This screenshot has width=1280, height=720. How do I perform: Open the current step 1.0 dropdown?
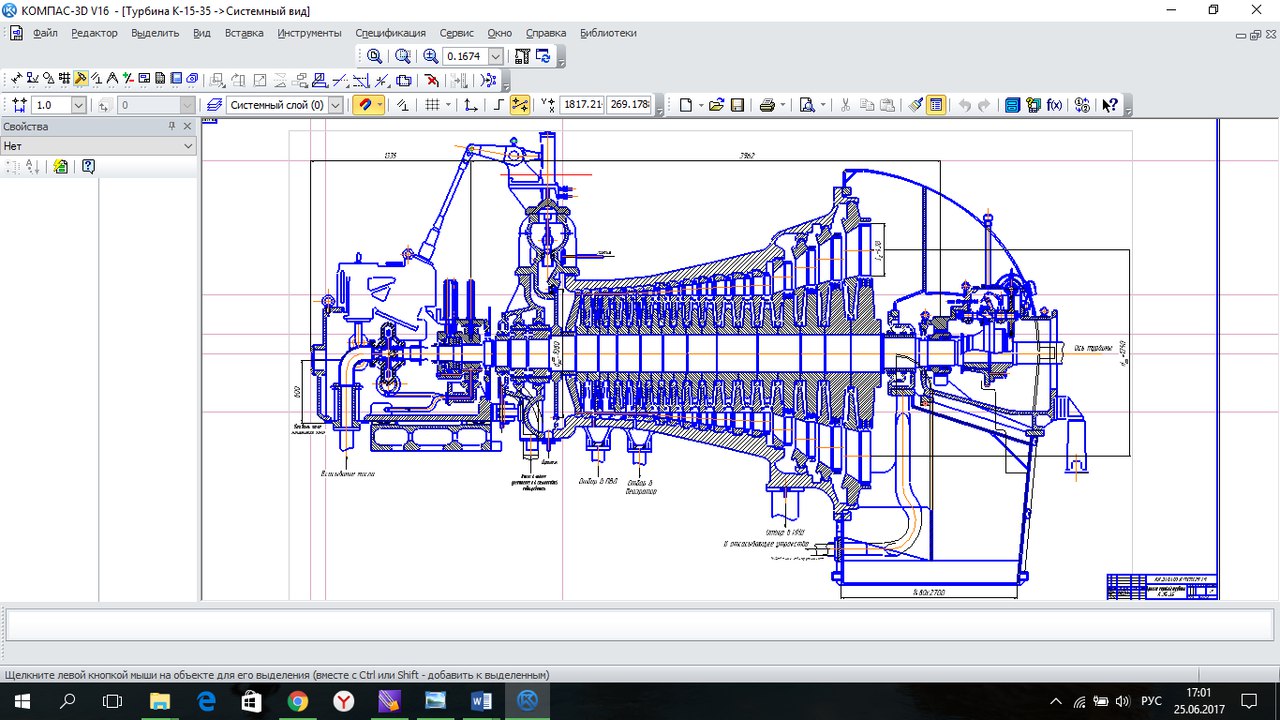click(78, 105)
